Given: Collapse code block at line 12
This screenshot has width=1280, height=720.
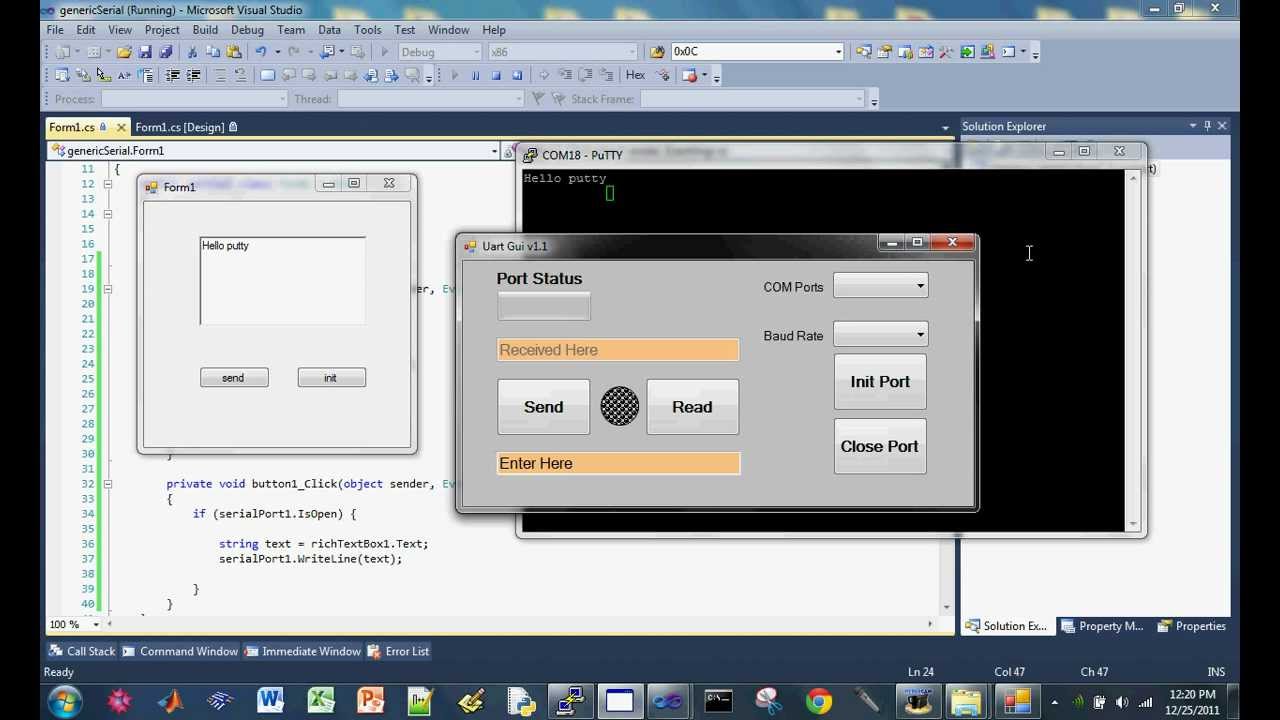Looking at the screenshot, I should point(107,184).
